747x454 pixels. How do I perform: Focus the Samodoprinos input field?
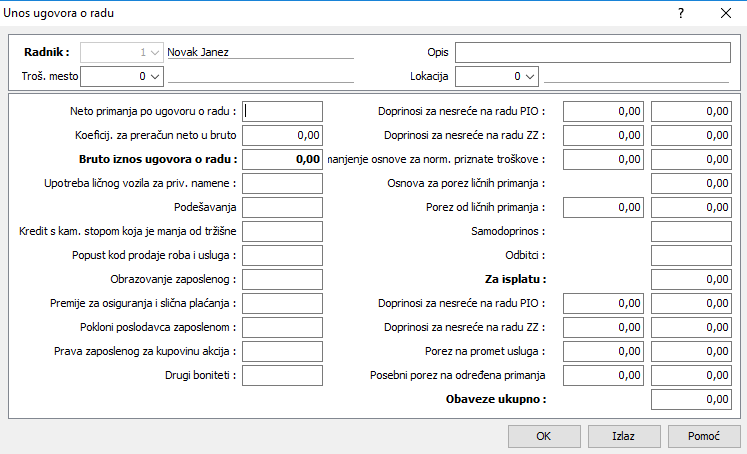coord(692,231)
